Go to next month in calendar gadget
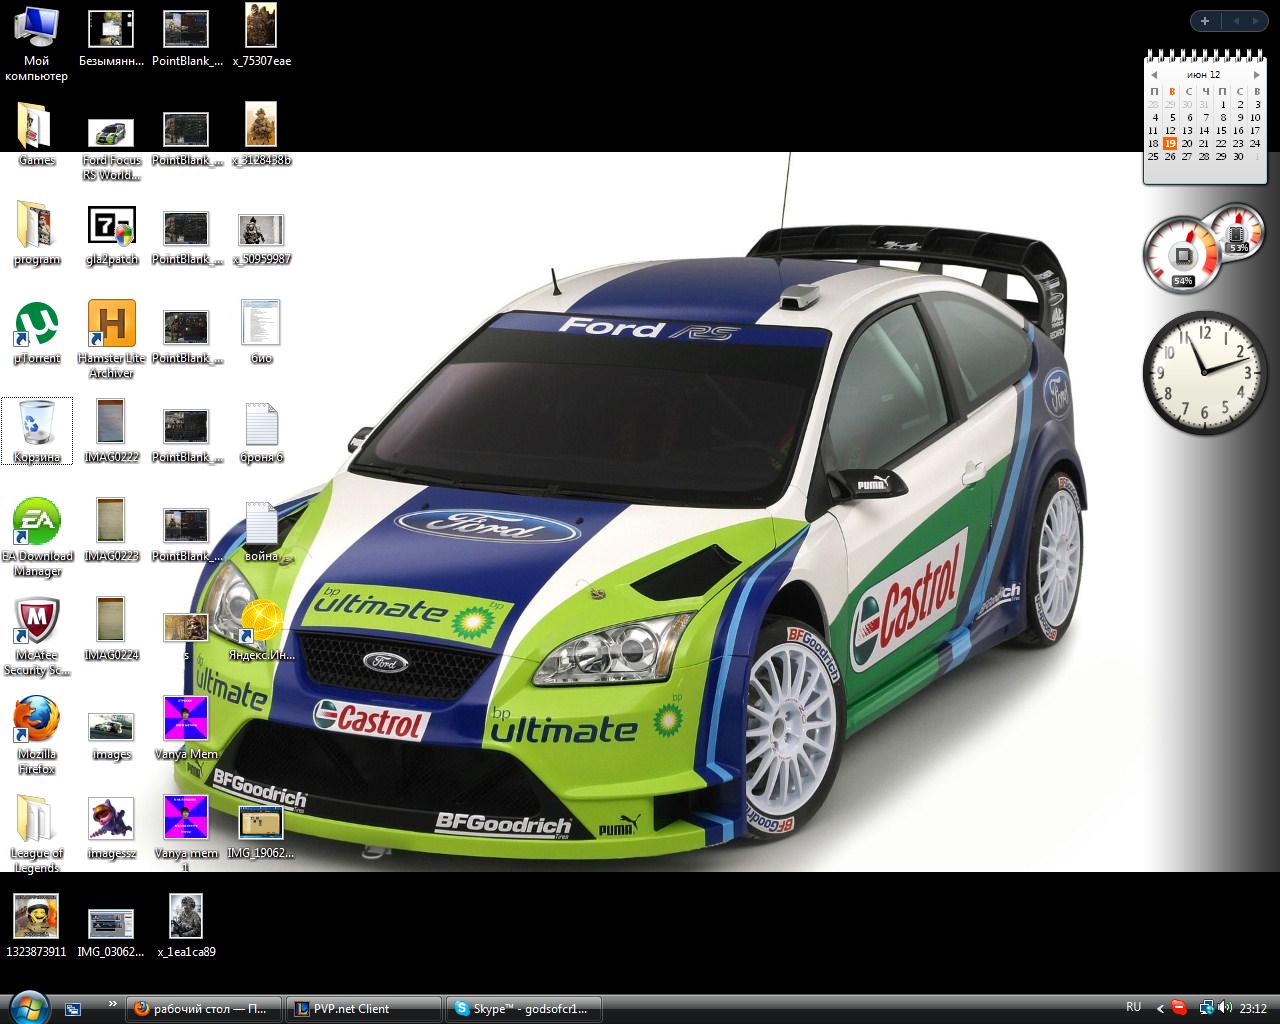Image resolution: width=1280 pixels, height=1024 pixels. pos(1256,75)
